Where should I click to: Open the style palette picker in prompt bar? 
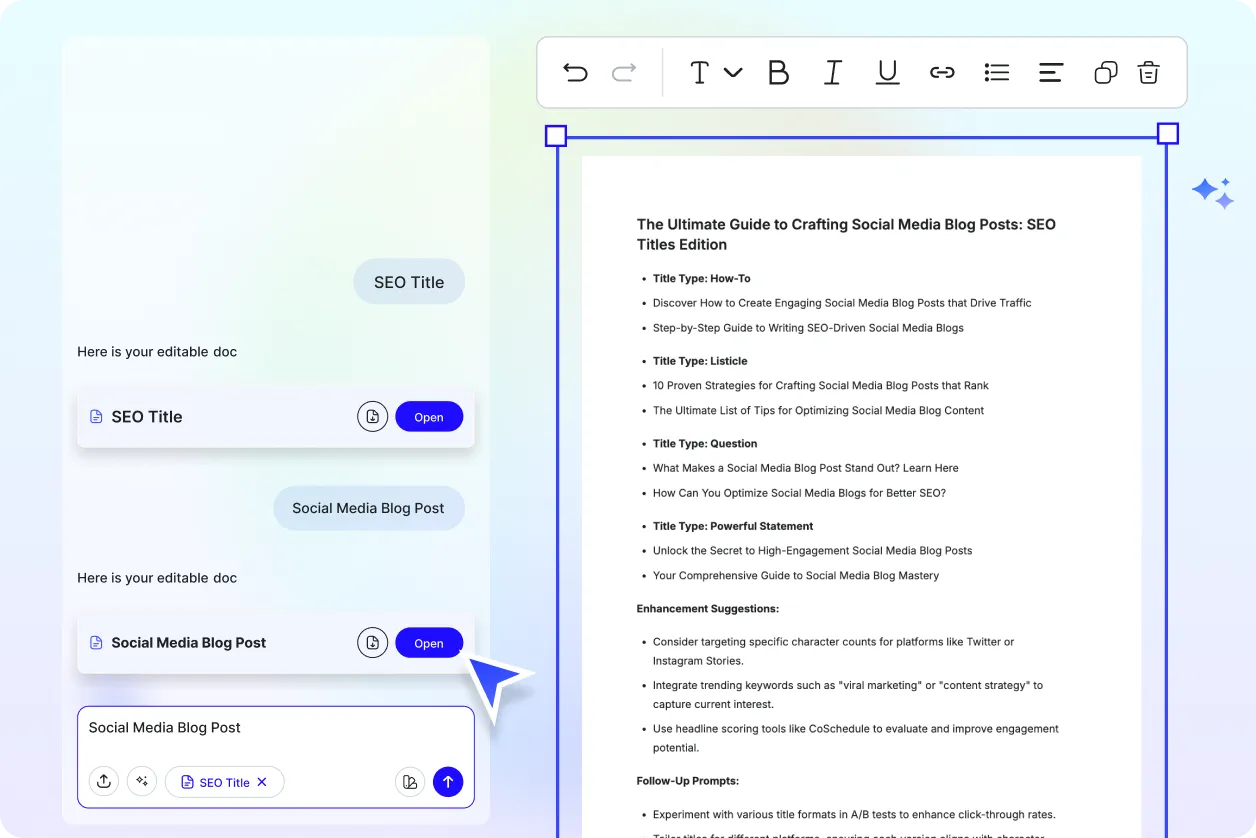410,781
